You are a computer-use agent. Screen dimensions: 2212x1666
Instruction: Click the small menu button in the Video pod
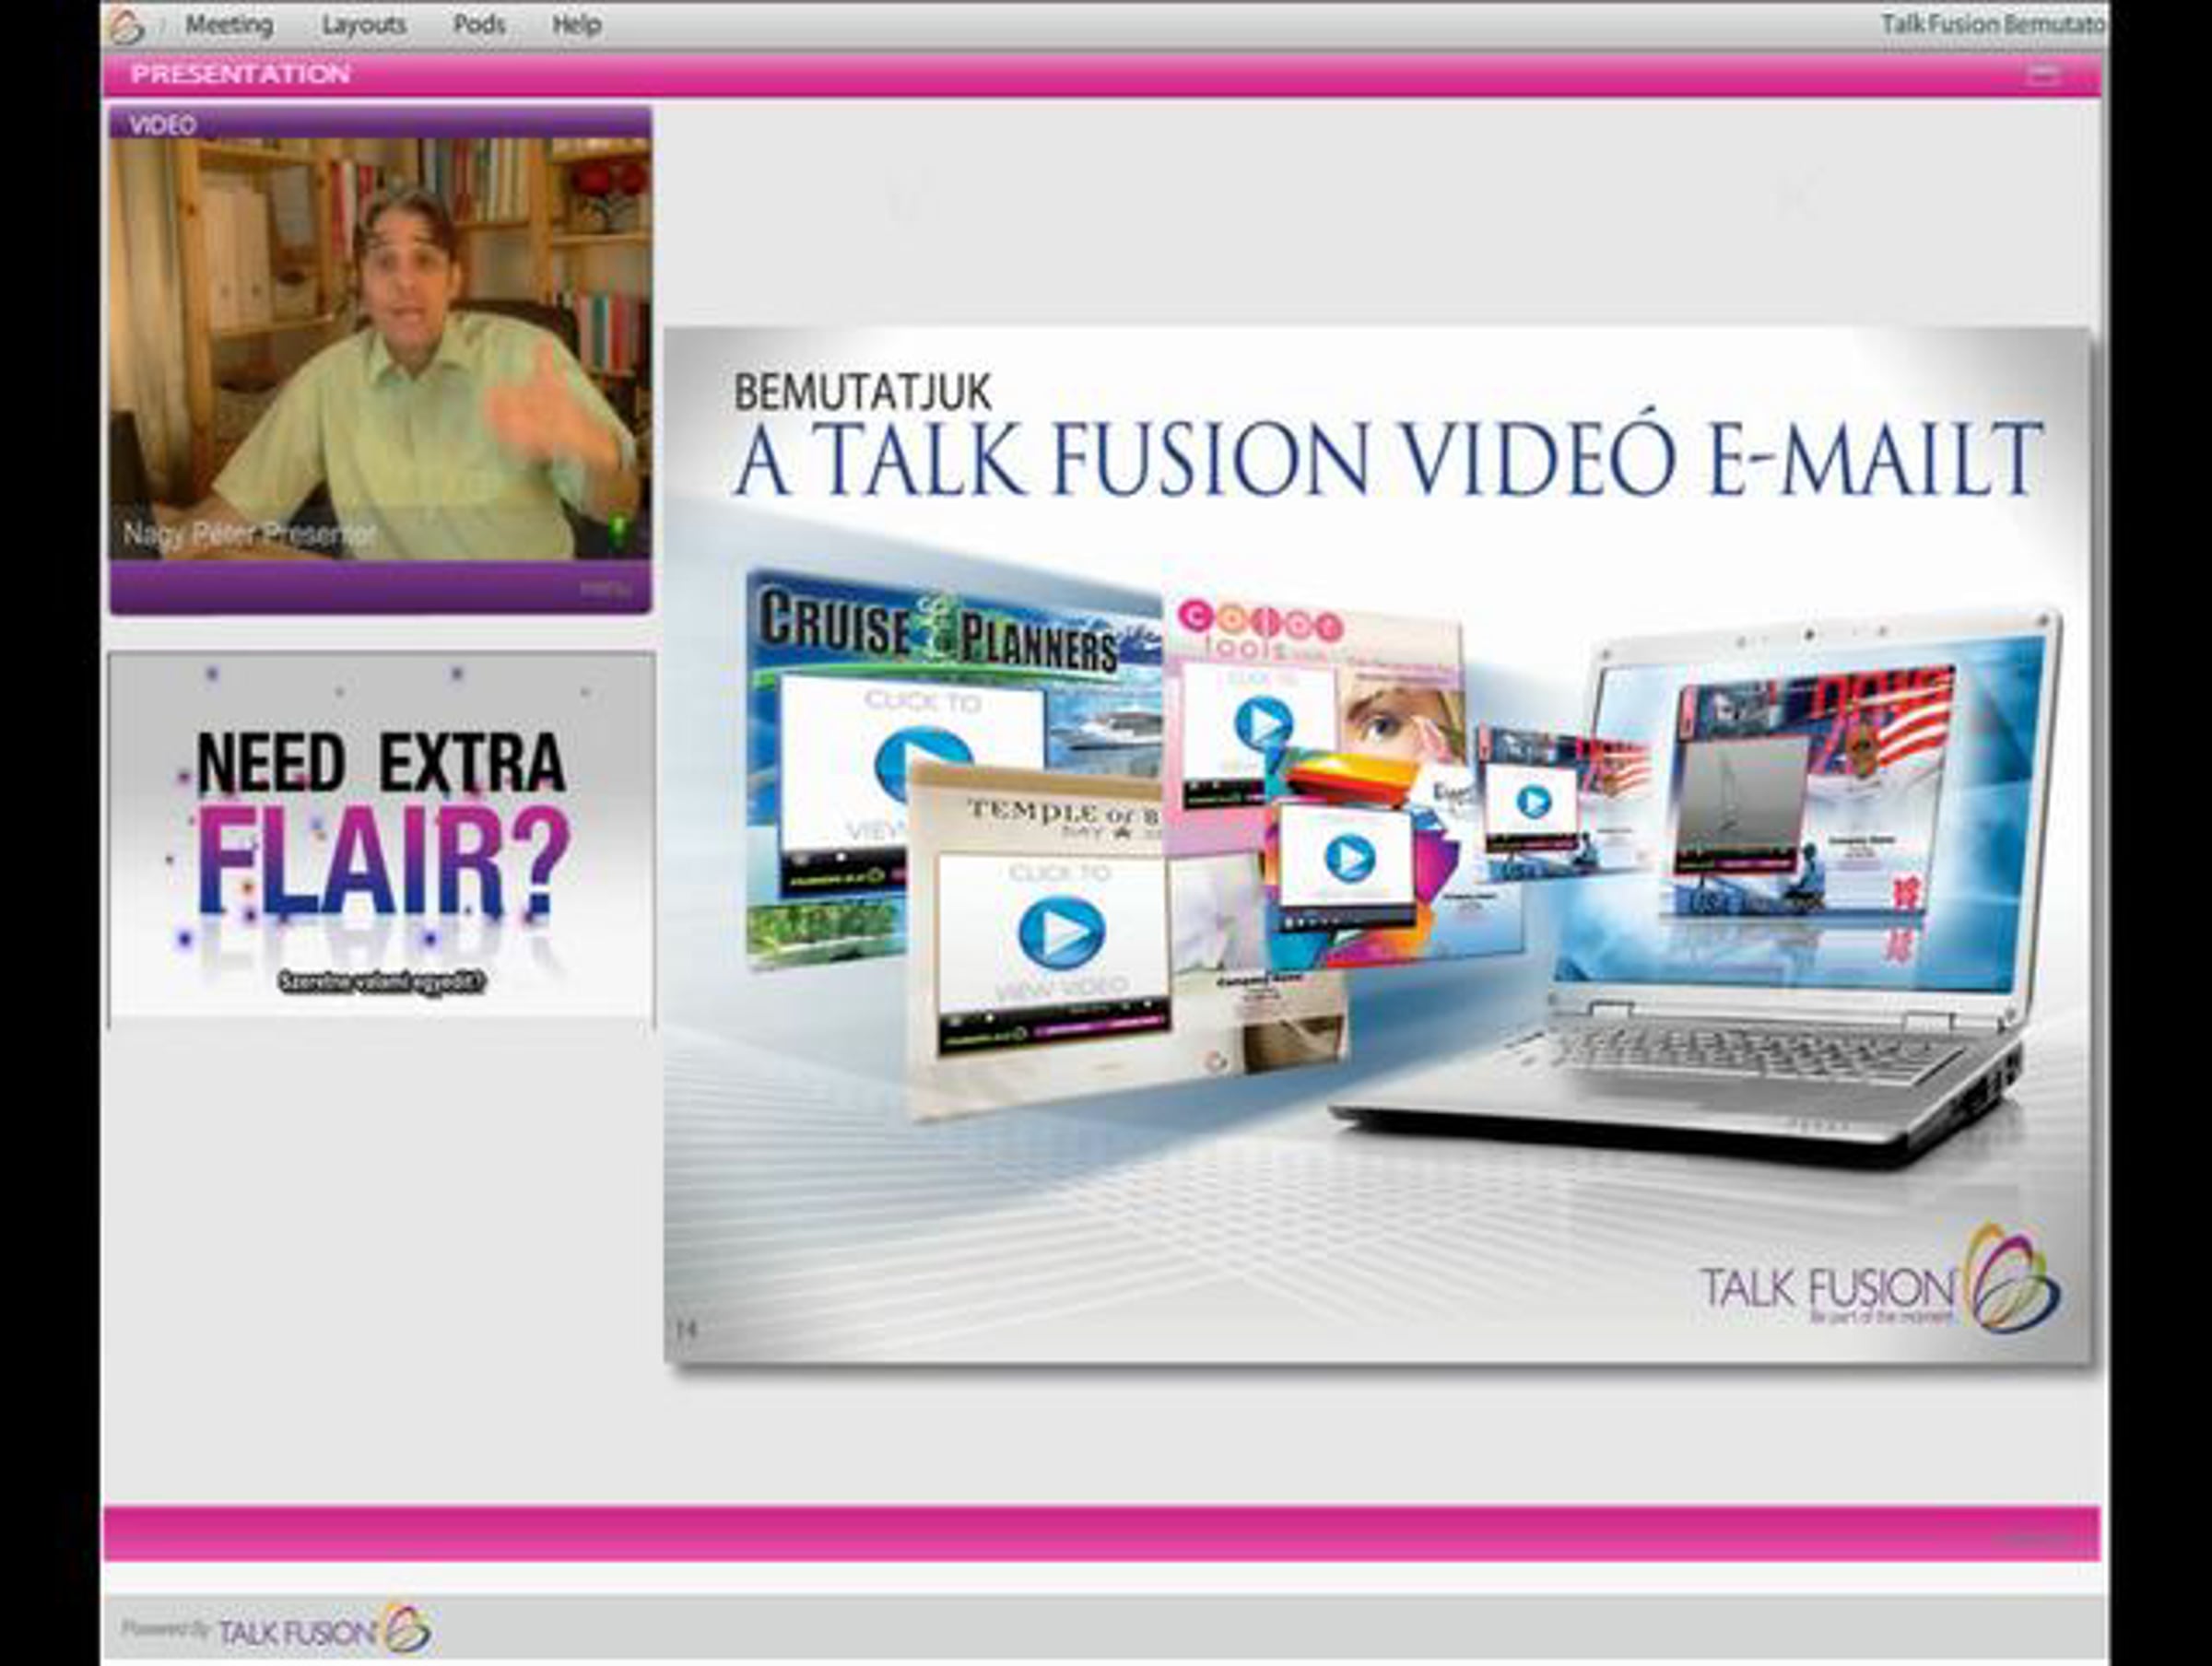[x=606, y=588]
